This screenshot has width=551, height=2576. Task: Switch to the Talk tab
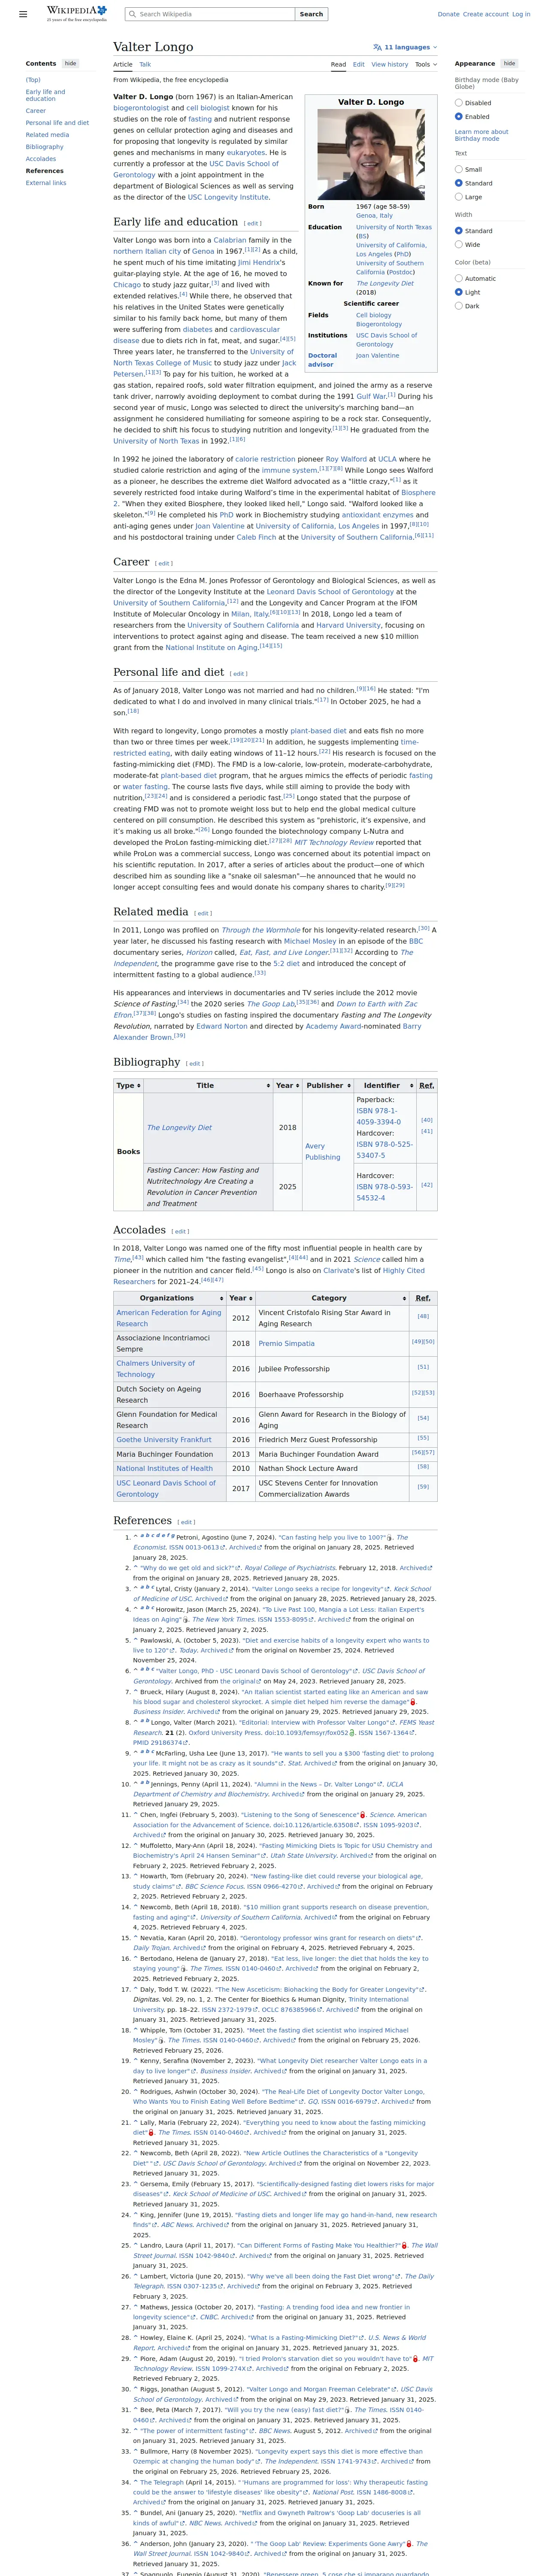(145, 64)
